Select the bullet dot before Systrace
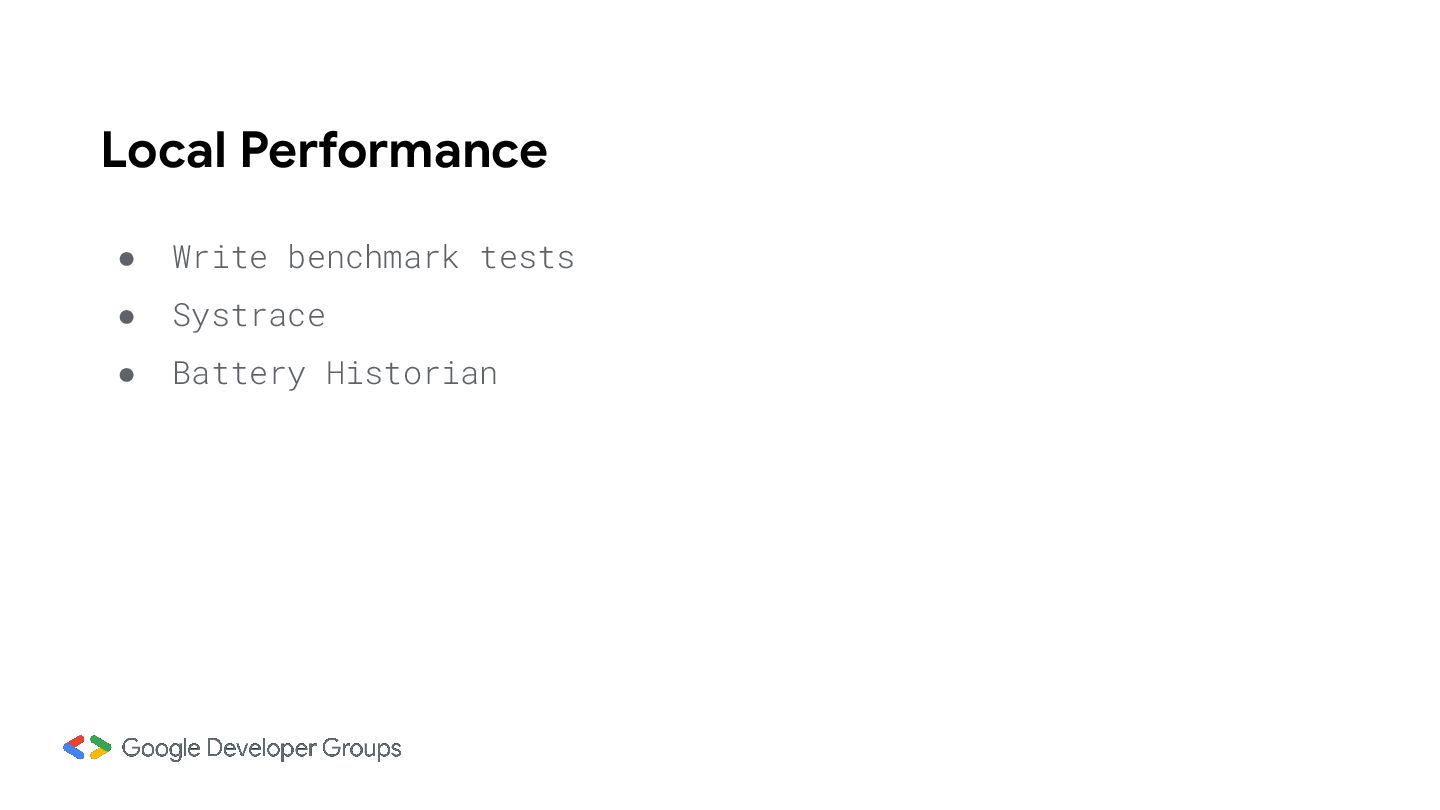The height and width of the screenshot is (810, 1440). point(127,317)
